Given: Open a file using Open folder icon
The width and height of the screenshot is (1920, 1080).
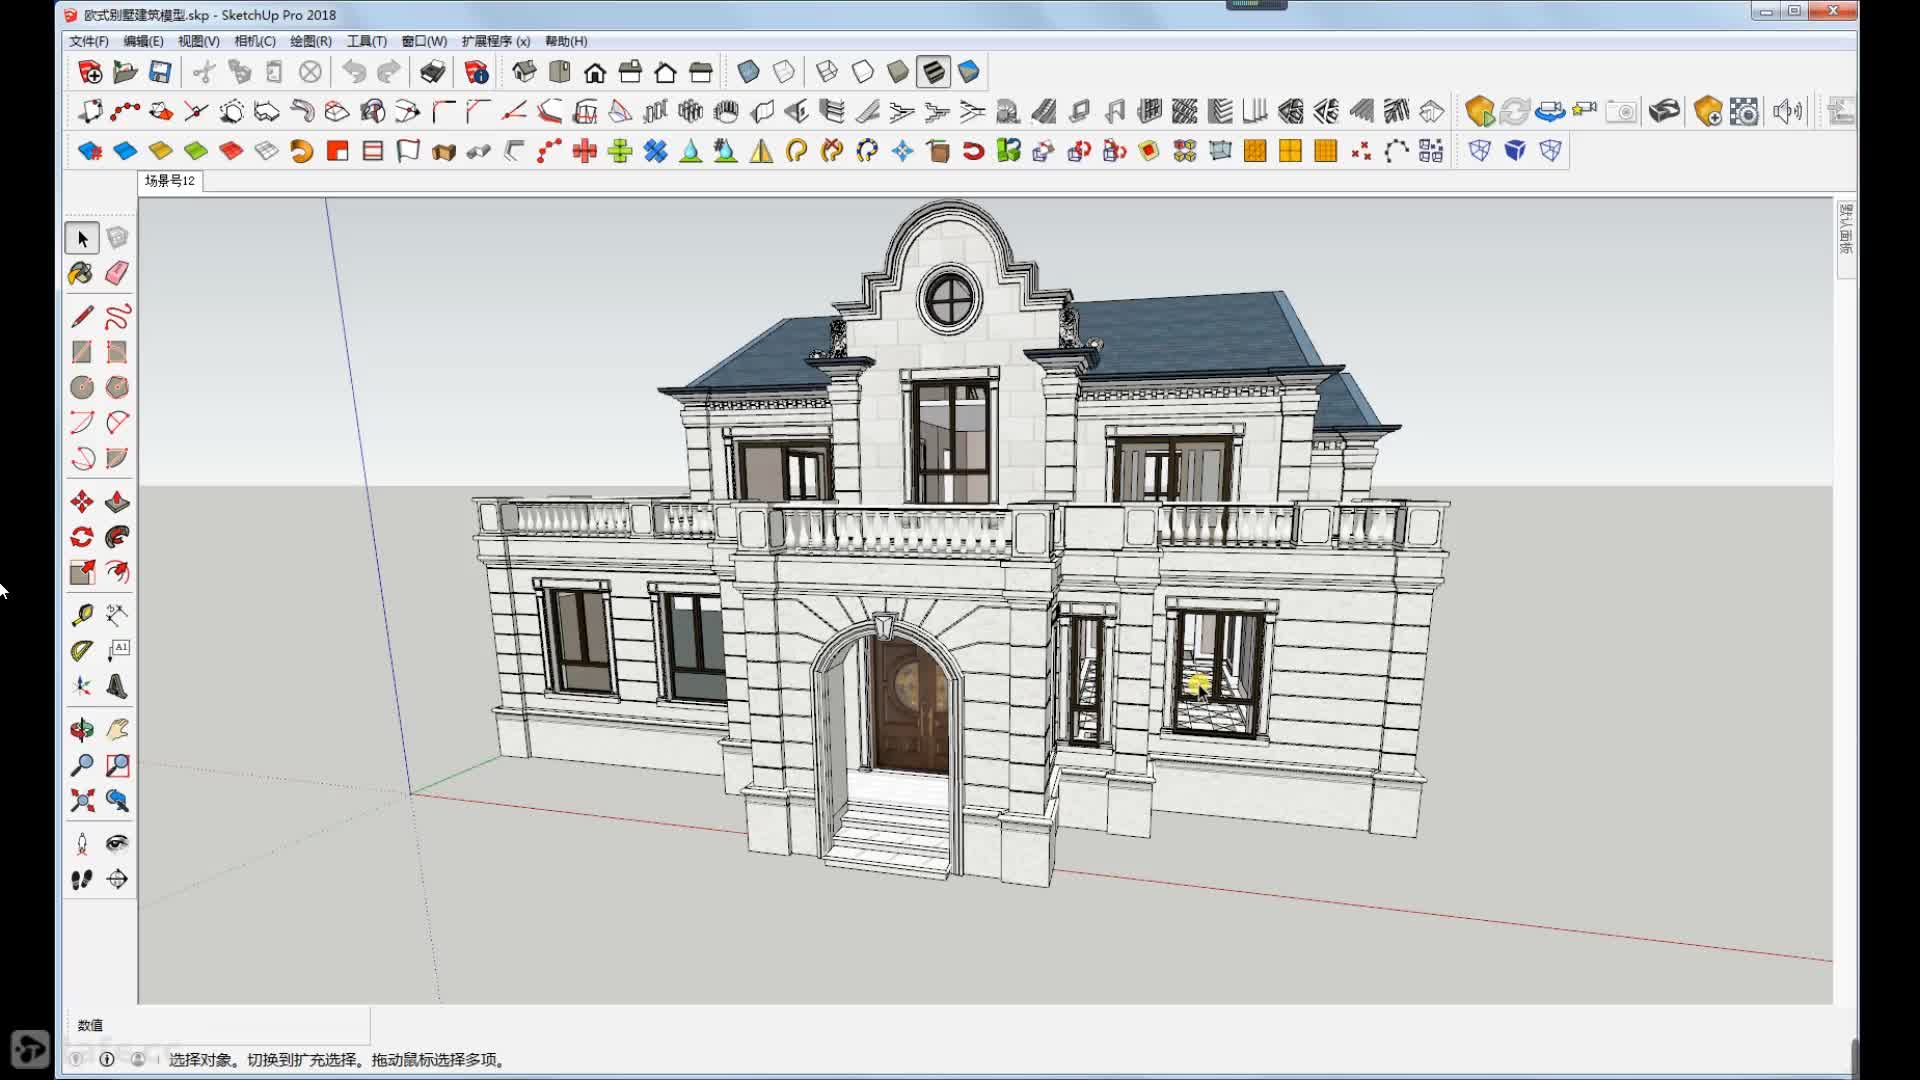Looking at the screenshot, I should tap(125, 72).
